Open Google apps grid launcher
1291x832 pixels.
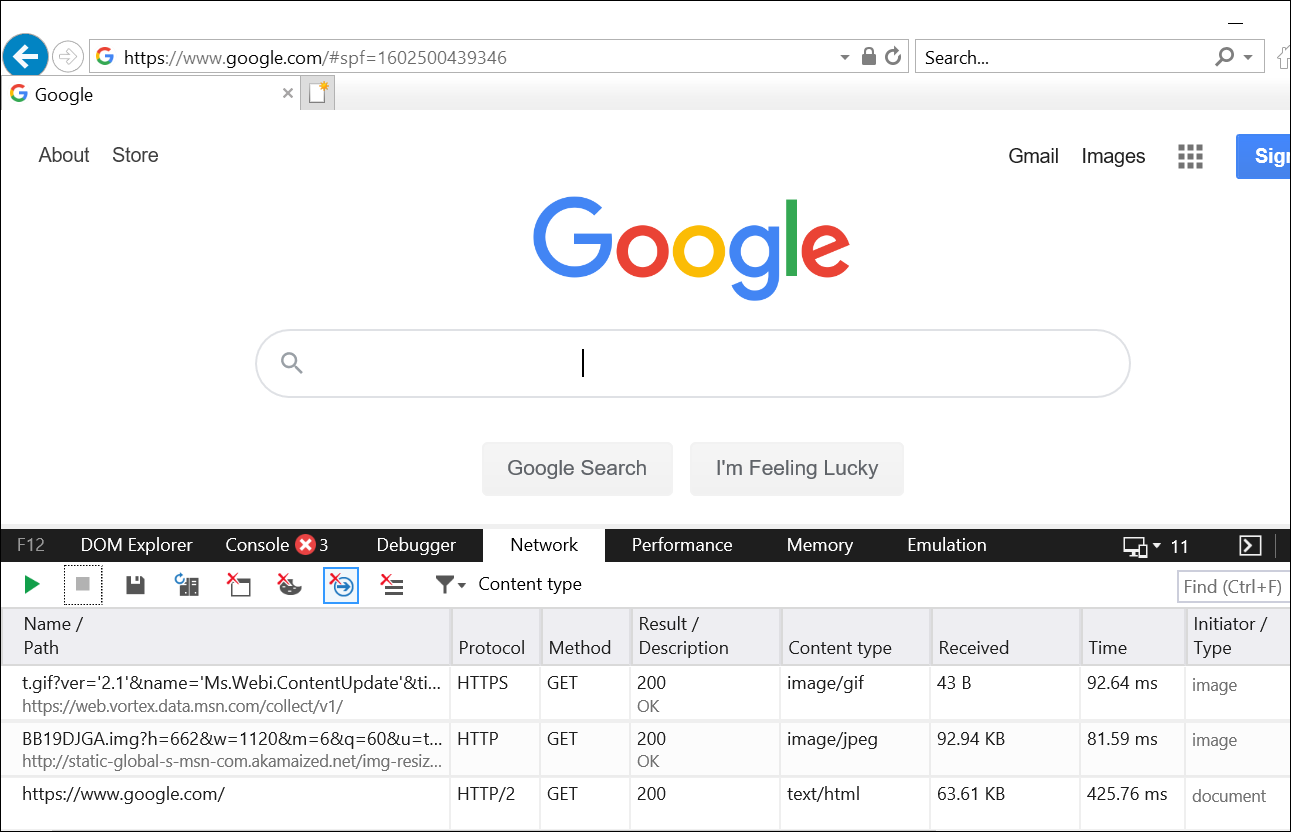[x=1190, y=156]
